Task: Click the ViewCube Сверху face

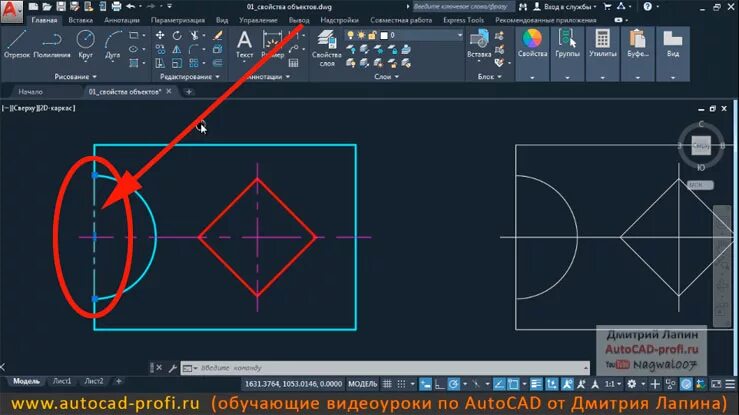Action: tap(701, 146)
